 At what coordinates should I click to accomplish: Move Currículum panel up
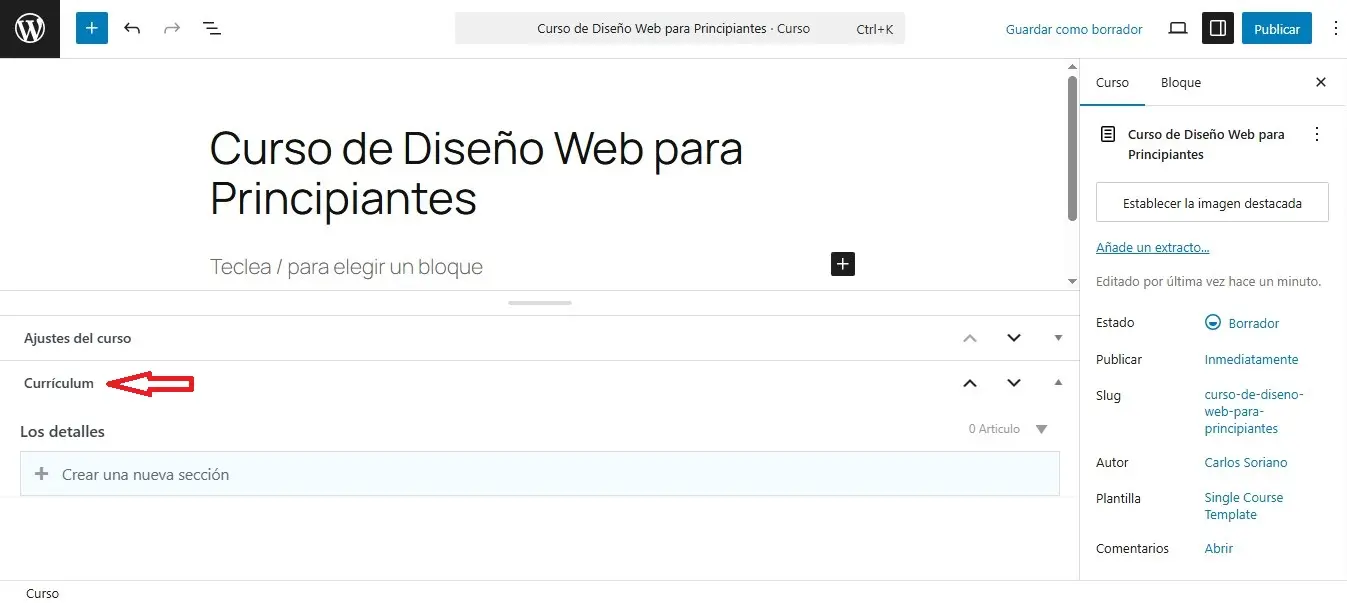[x=969, y=383]
